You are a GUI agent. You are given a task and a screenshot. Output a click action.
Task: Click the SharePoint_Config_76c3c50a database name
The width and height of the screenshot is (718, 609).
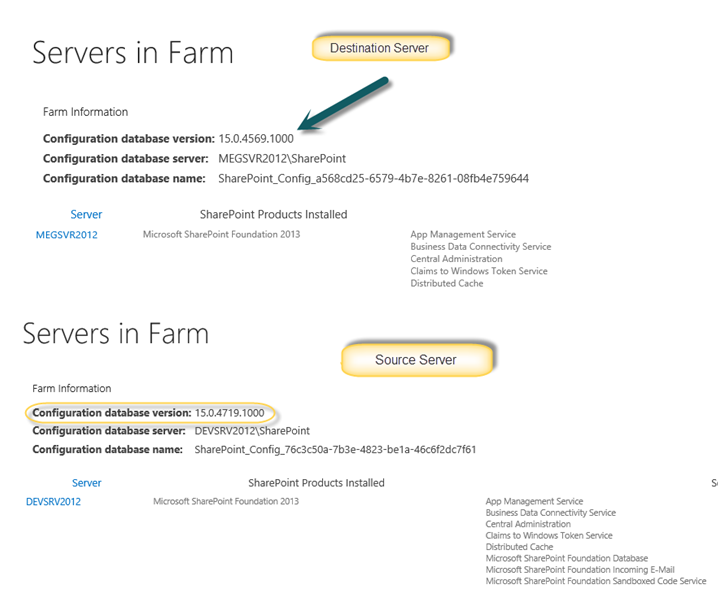[335, 450]
